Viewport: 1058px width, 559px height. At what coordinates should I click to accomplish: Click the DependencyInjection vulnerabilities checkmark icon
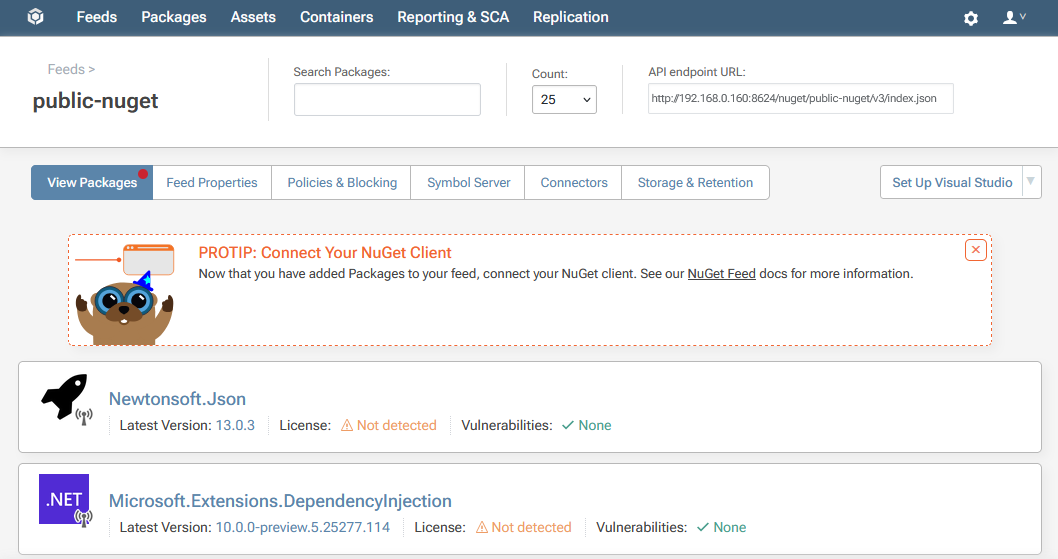702,527
